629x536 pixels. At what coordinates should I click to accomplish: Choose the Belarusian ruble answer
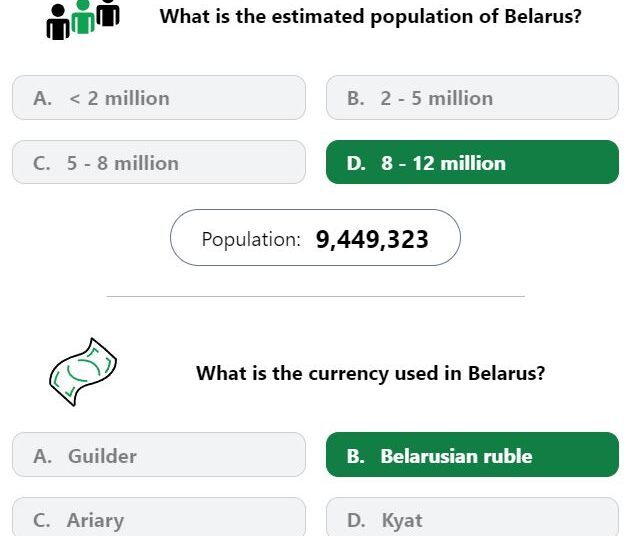point(473,455)
